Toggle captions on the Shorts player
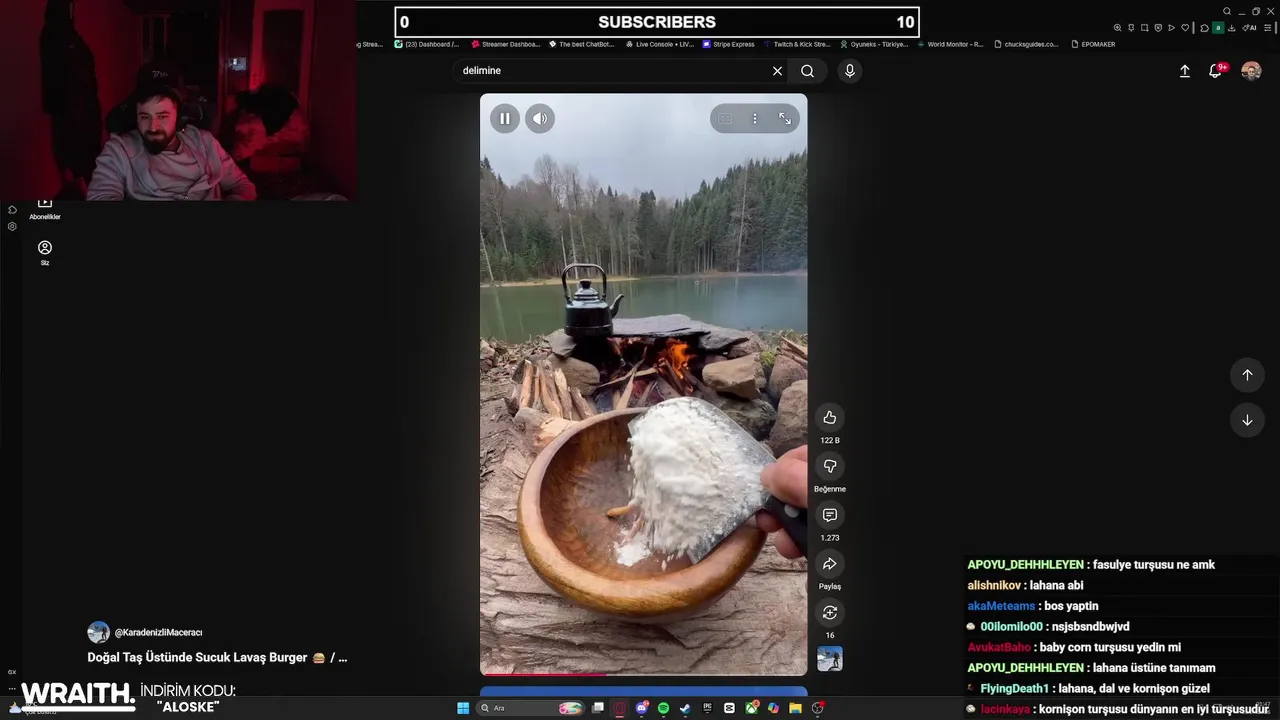Viewport: 1280px width, 720px height. pyautogui.click(x=725, y=119)
